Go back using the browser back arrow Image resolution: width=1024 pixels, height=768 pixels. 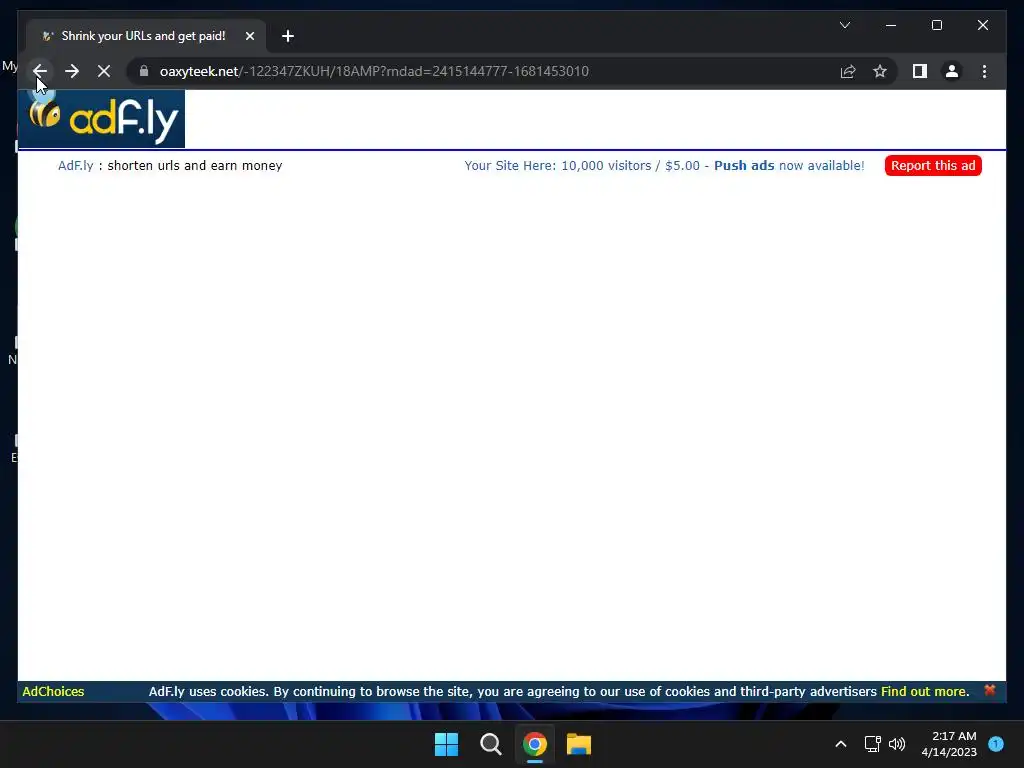pyautogui.click(x=40, y=71)
